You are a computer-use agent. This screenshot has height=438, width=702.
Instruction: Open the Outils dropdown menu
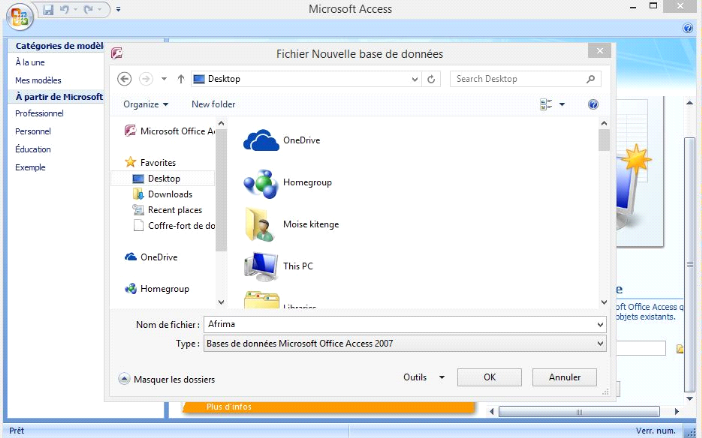click(x=424, y=378)
